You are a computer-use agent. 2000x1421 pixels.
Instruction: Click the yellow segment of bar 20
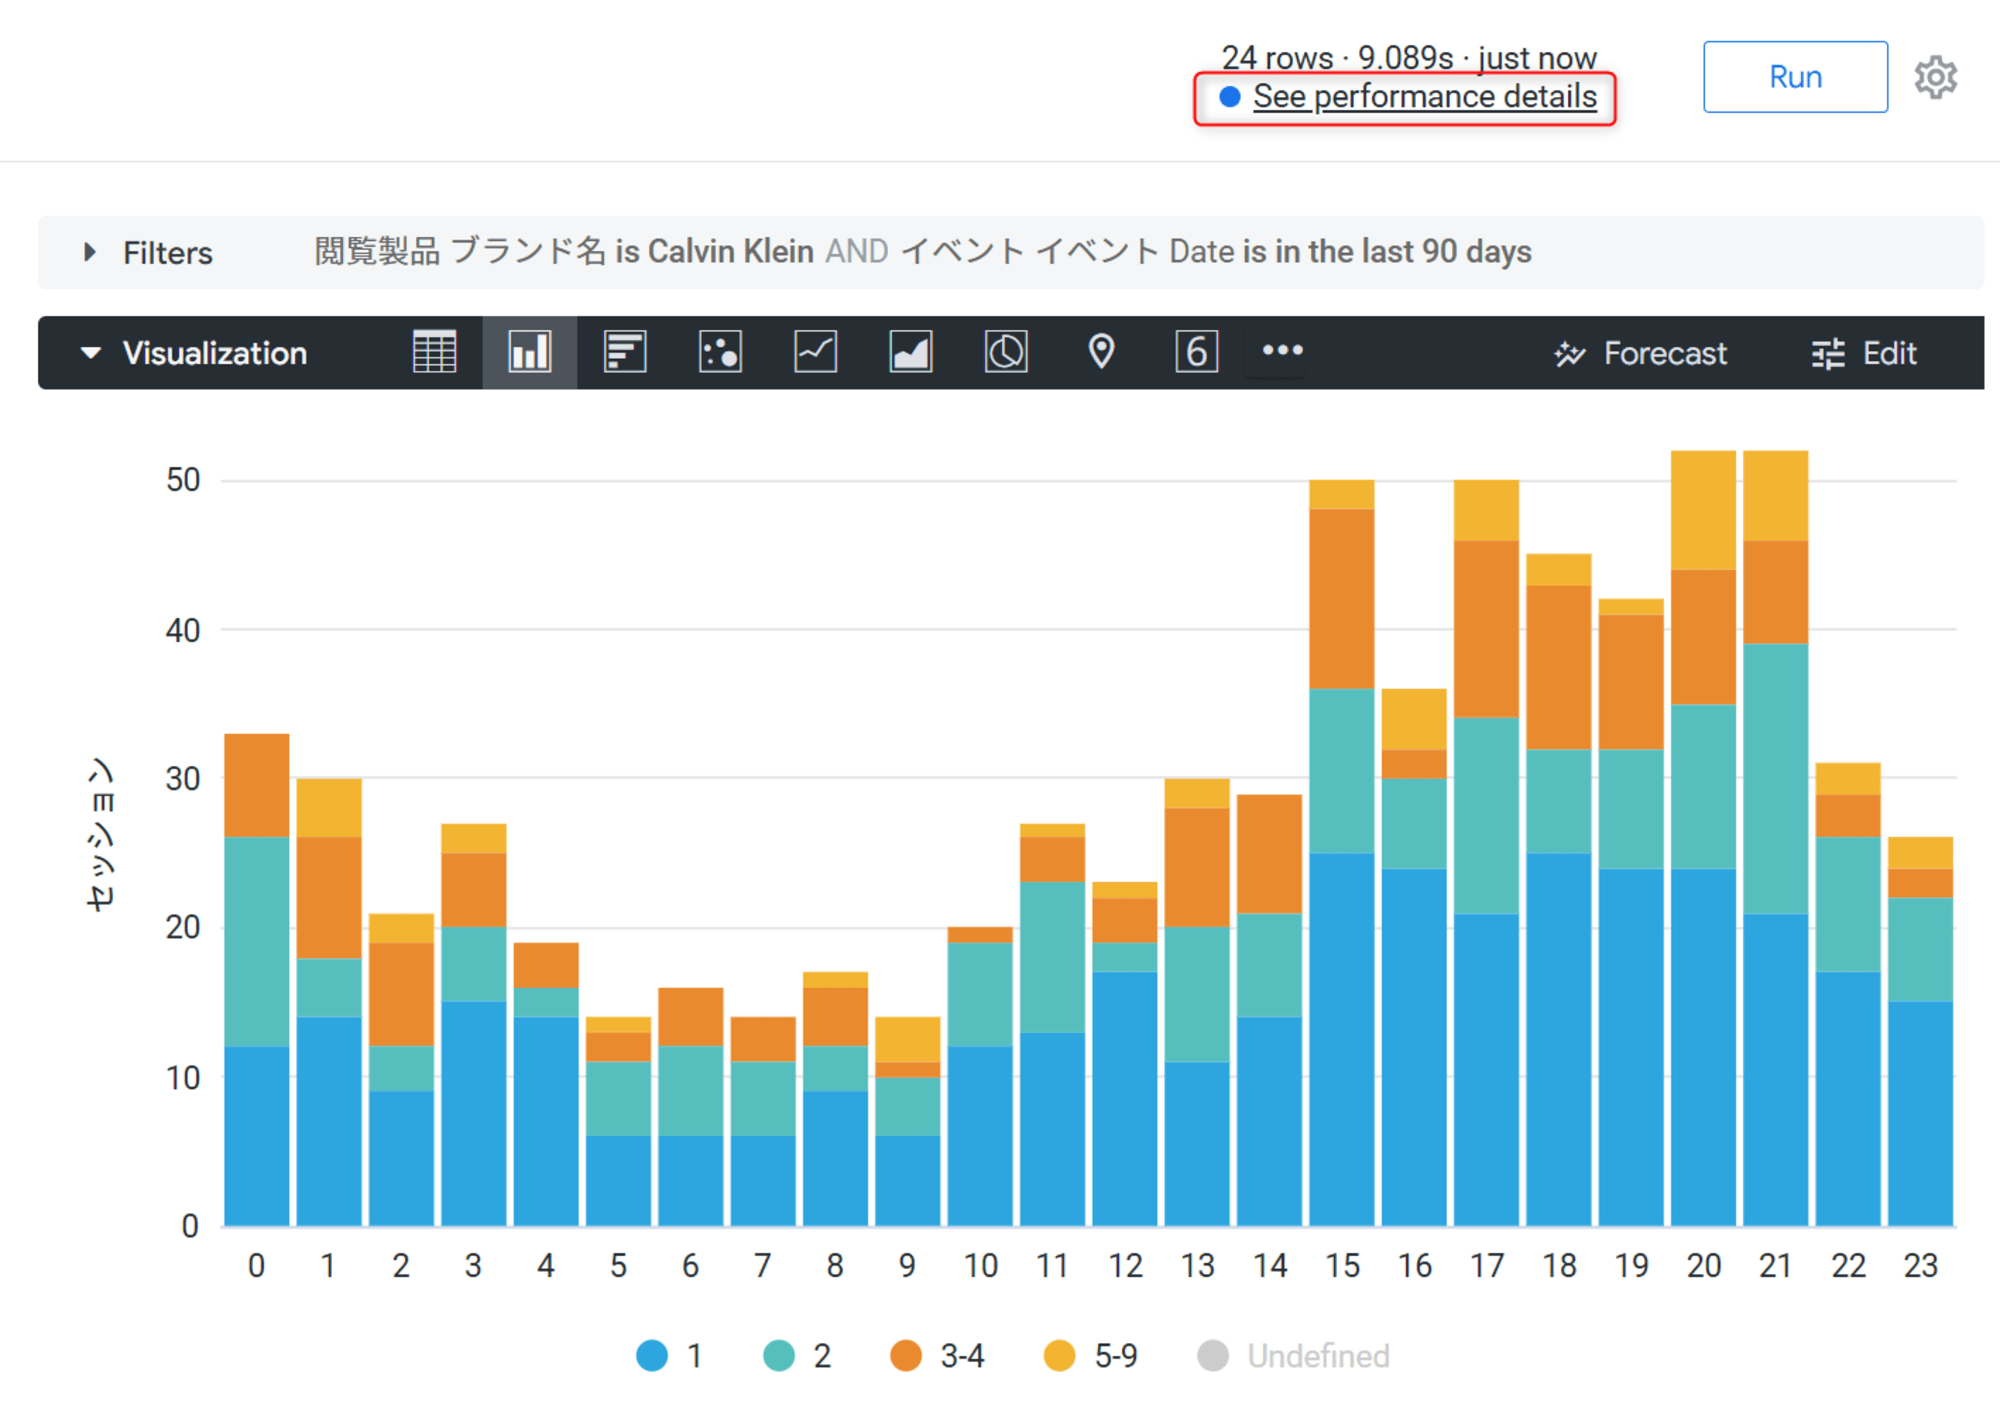click(x=1703, y=510)
